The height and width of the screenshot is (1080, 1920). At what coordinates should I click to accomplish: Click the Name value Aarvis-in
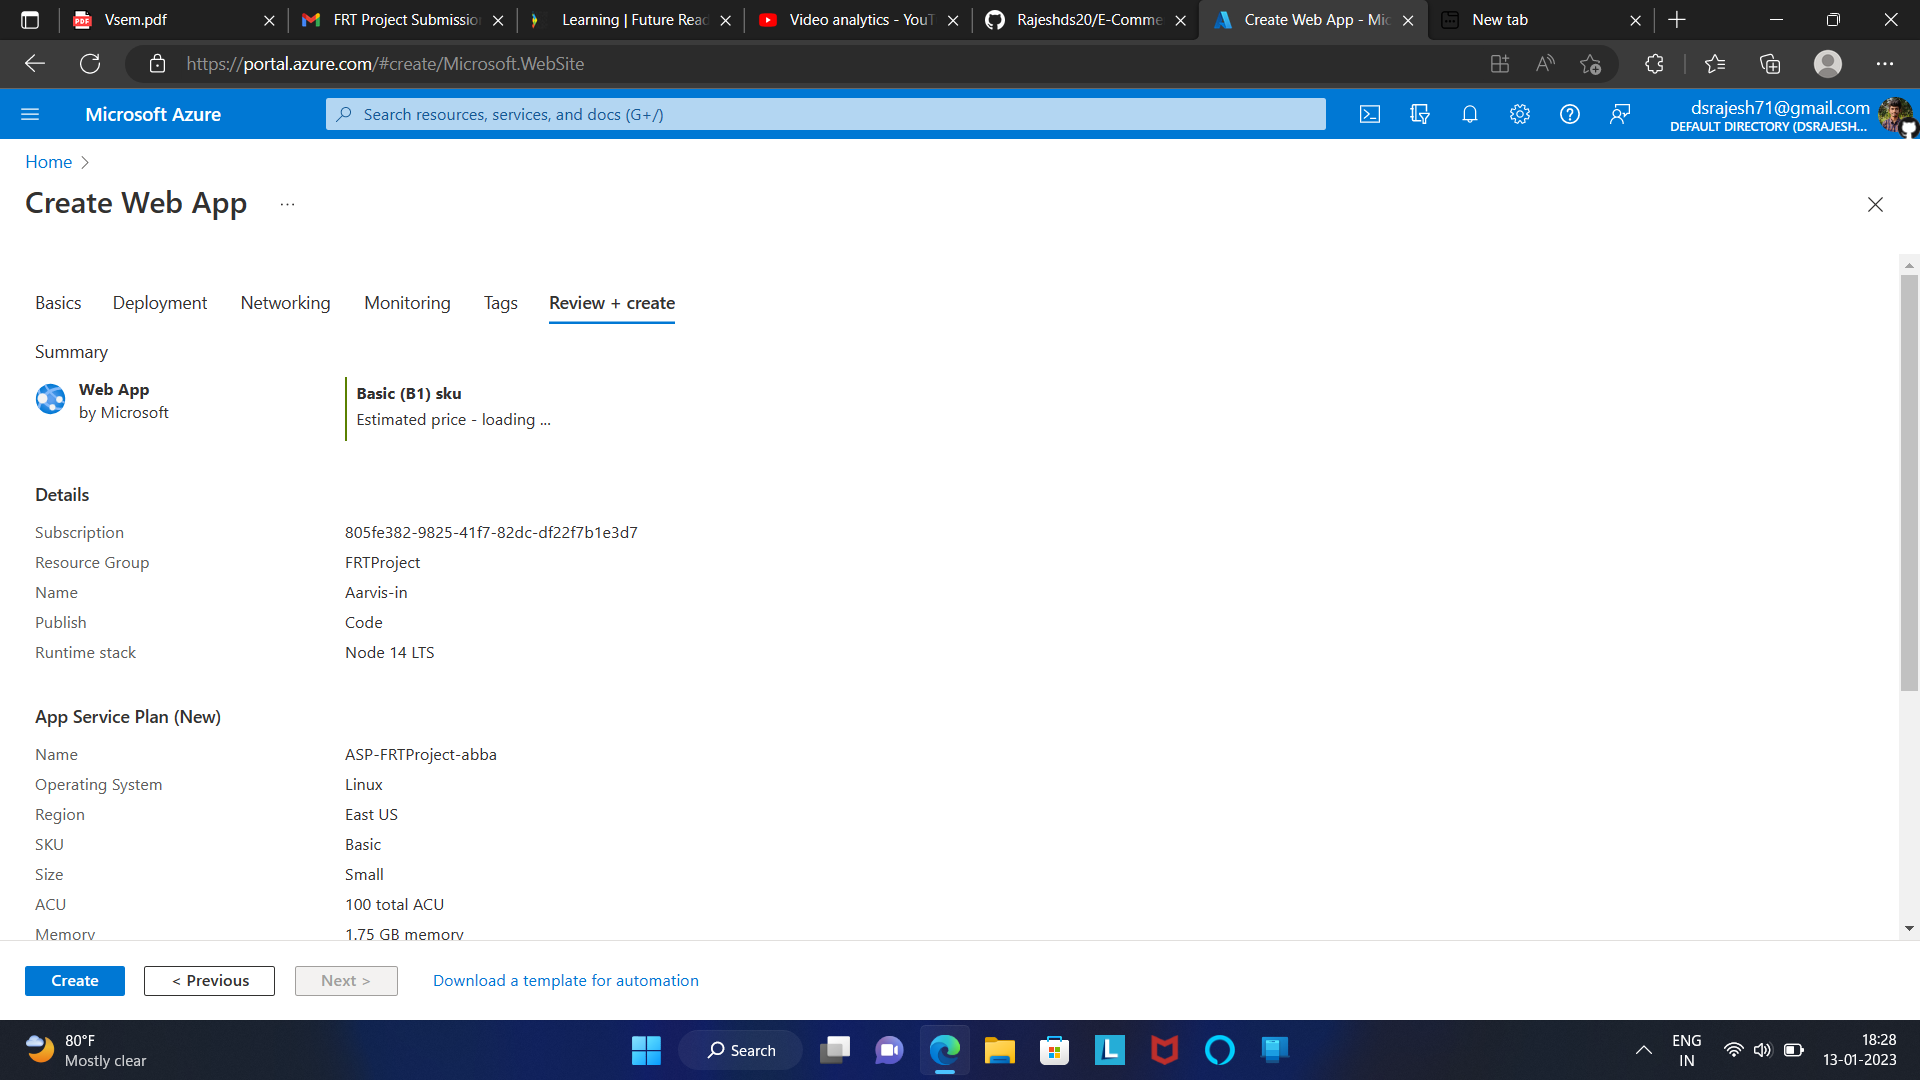point(376,593)
